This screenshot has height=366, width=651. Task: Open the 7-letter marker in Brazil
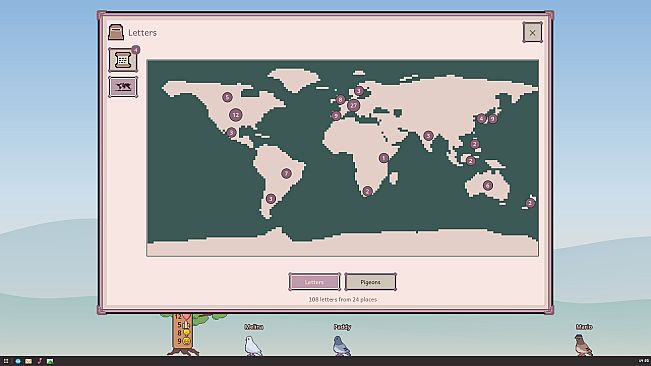click(x=286, y=173)
